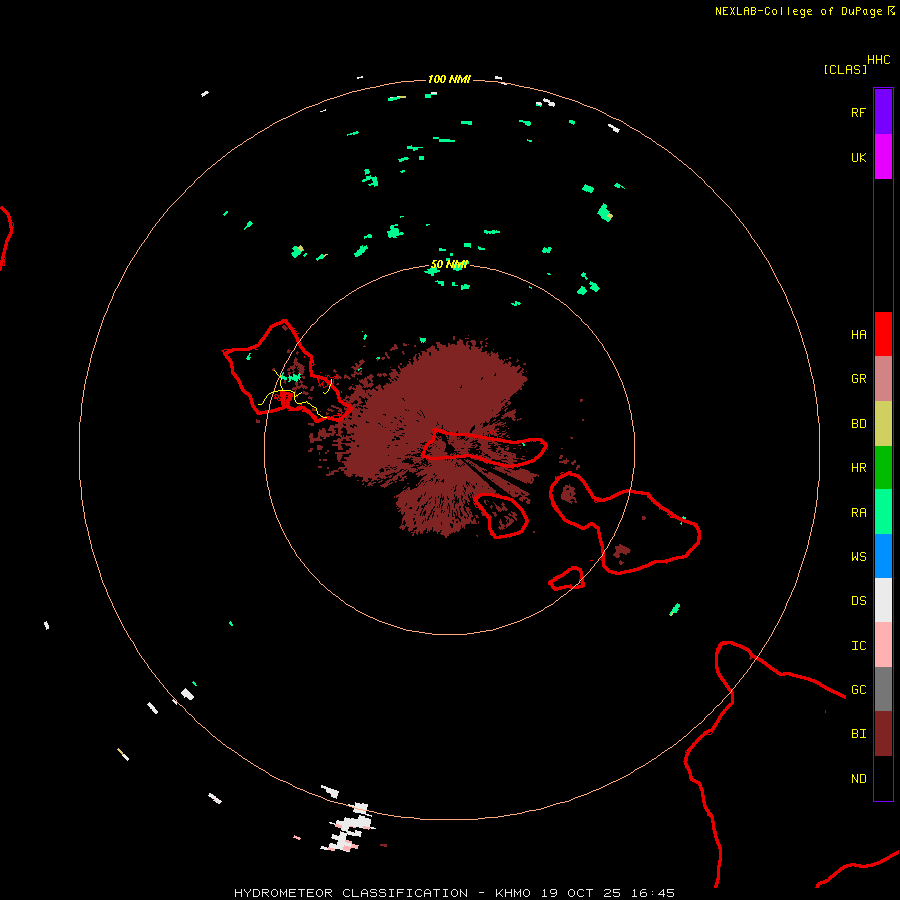
Task: Click the "[CLAS]" units label
Action: (x=845, y=69)
